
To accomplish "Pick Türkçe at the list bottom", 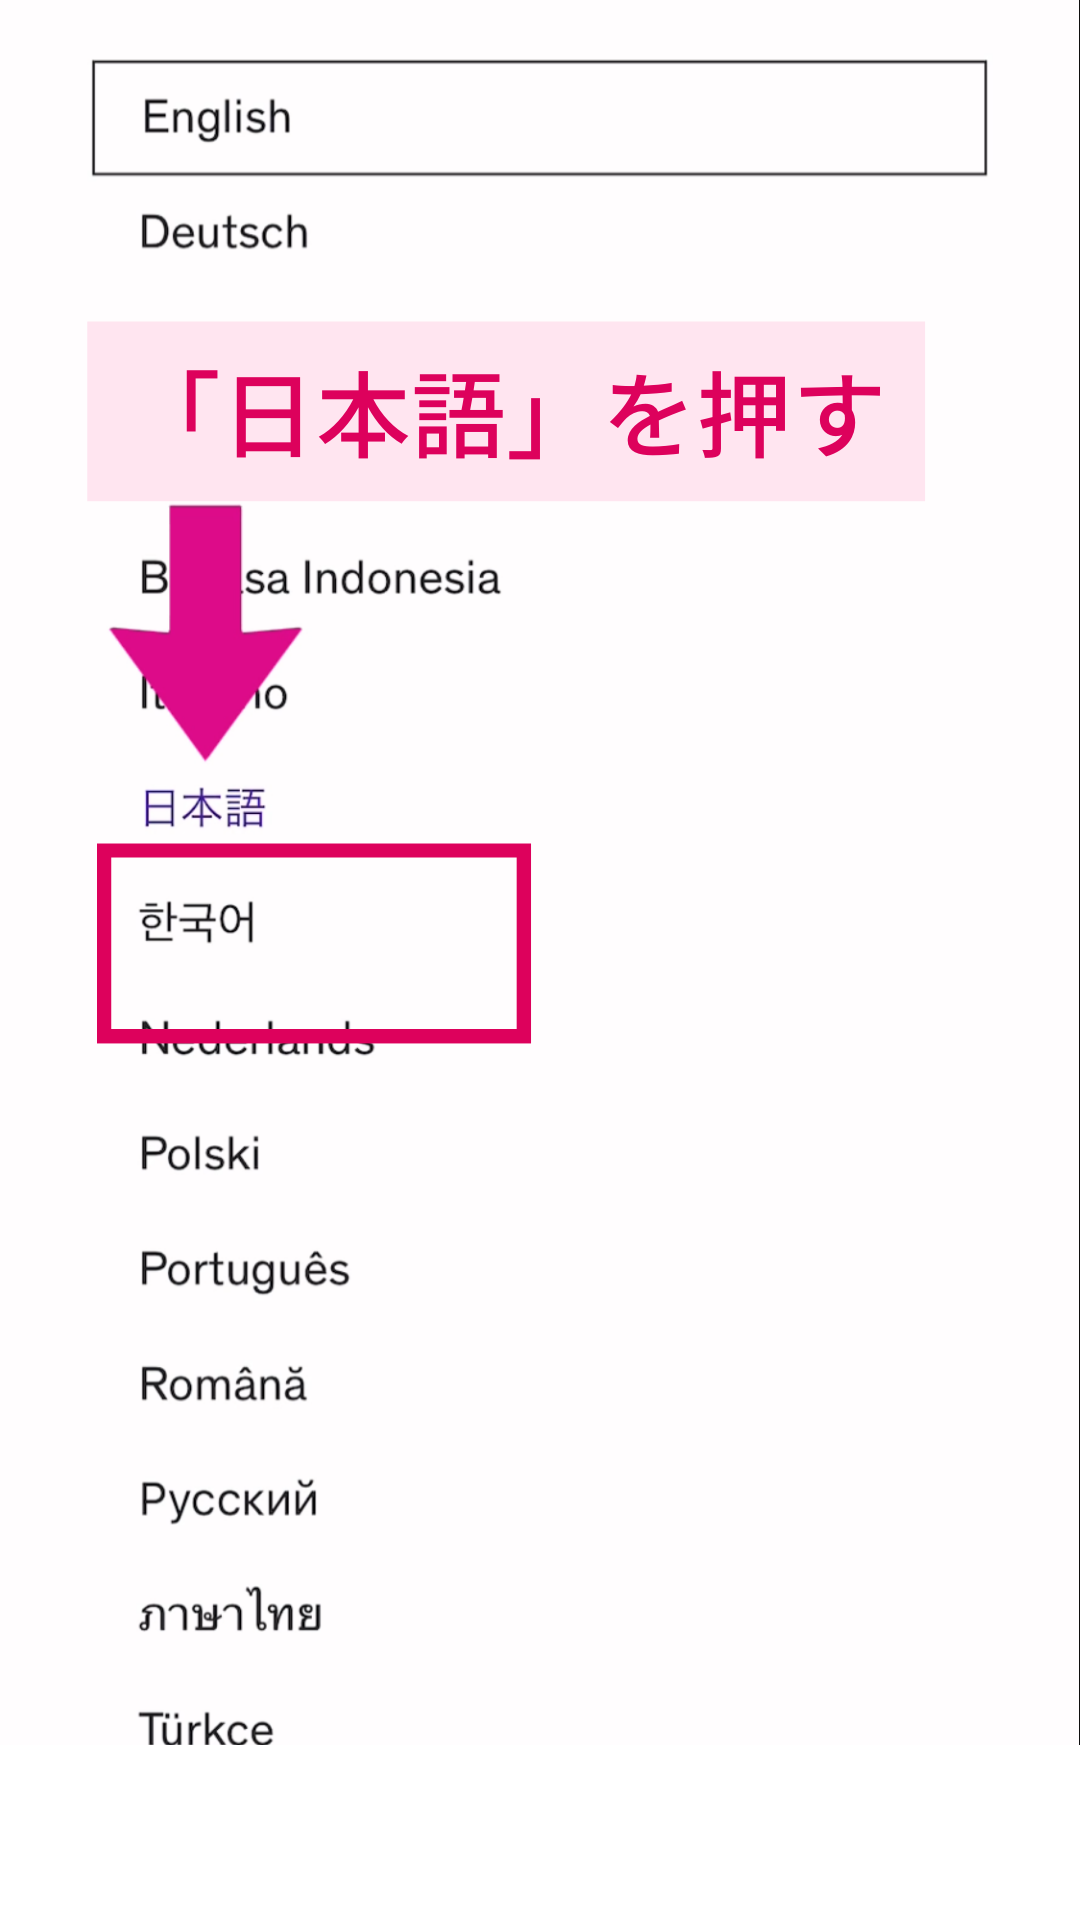I will pyautogui.click(x=206, y=1729).
